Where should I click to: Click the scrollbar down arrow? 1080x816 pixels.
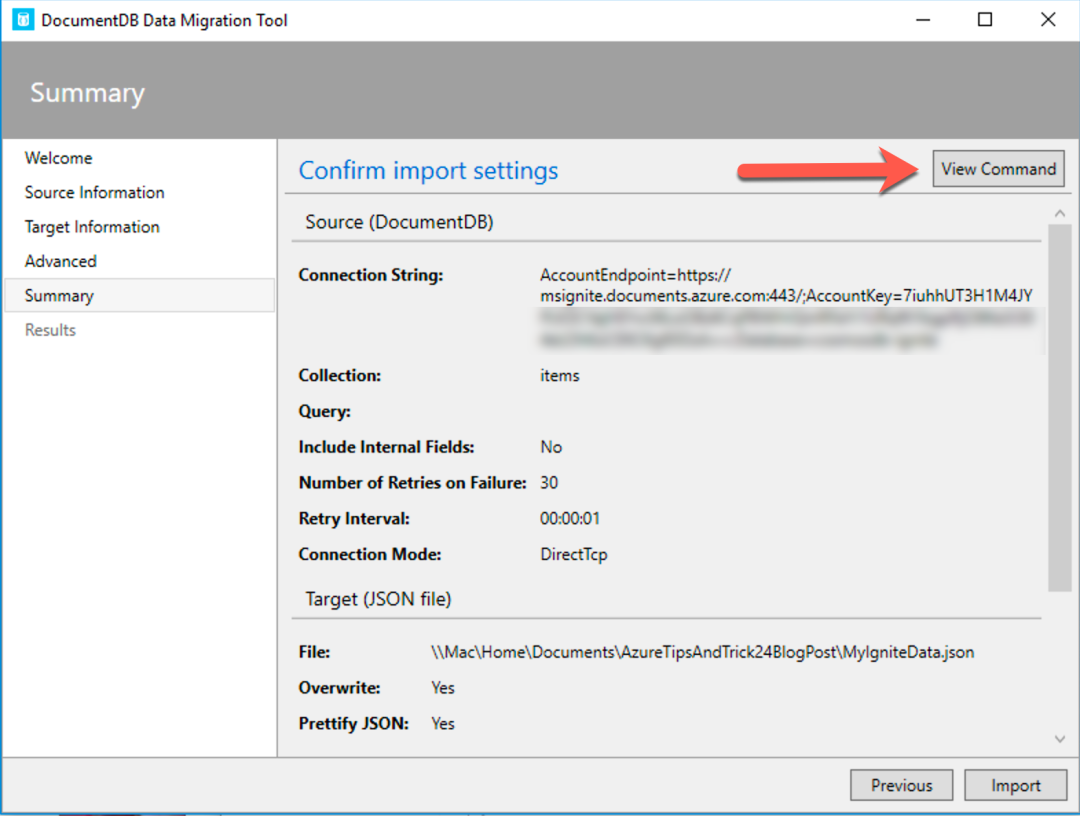coord(1059,739)
